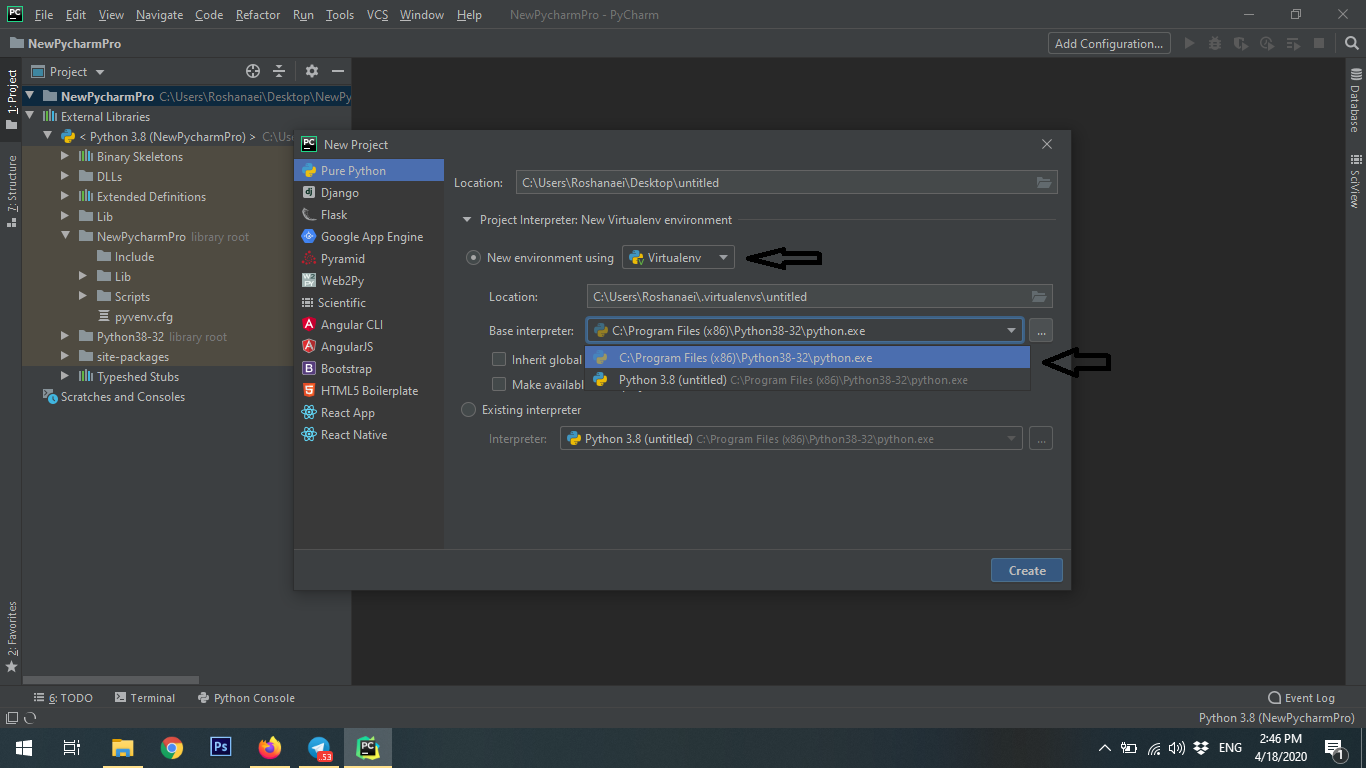This screenshot has height=768, width=1366.
Task: Open the Existing interpreter combo box
Action: [x=791, y=439]
